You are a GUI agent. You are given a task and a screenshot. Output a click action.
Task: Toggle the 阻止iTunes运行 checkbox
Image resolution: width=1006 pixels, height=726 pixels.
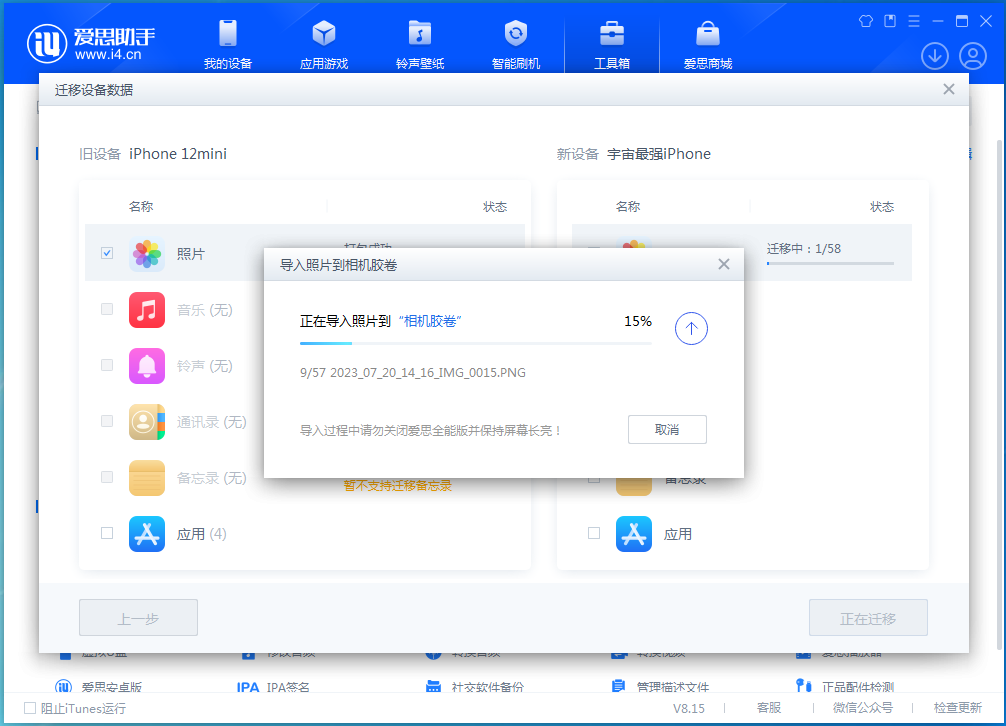click(30, 708)
